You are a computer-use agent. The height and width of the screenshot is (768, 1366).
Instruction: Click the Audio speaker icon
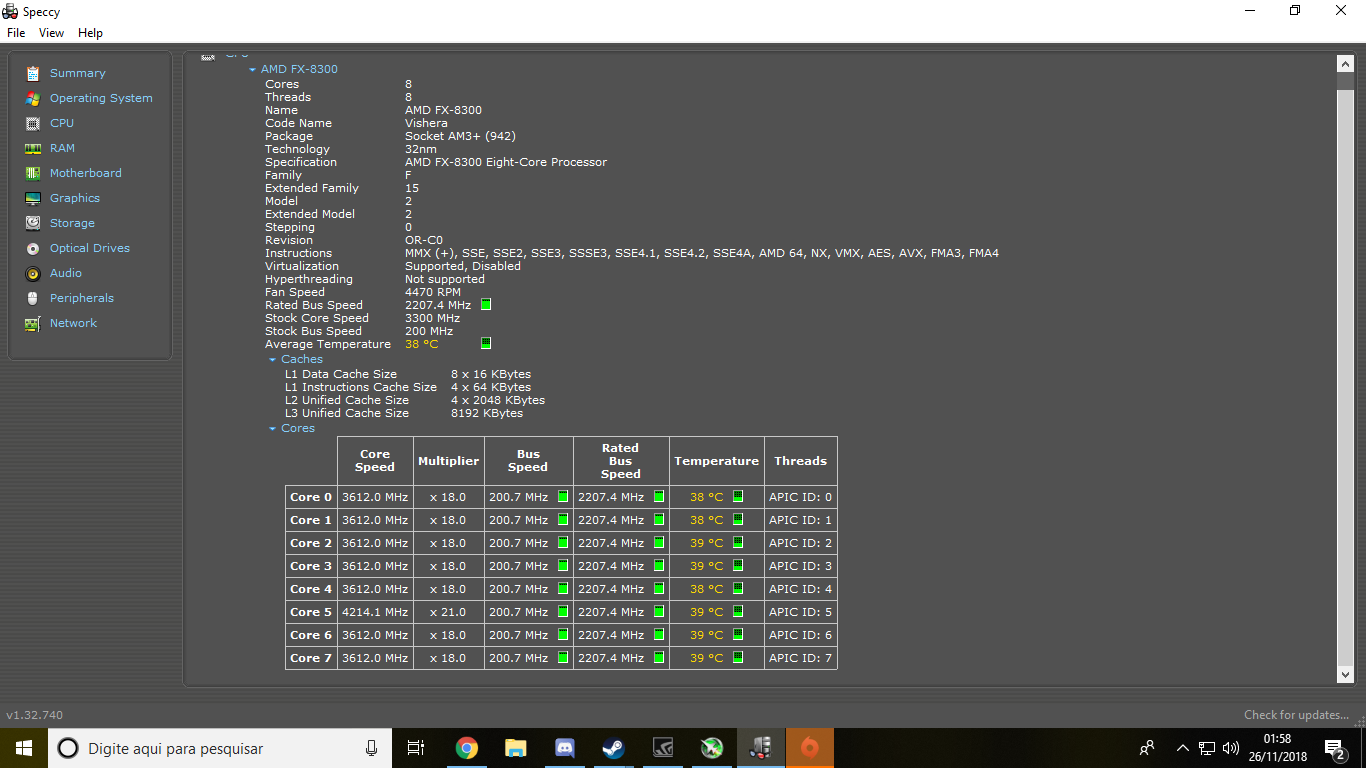(x=33, y=273)
